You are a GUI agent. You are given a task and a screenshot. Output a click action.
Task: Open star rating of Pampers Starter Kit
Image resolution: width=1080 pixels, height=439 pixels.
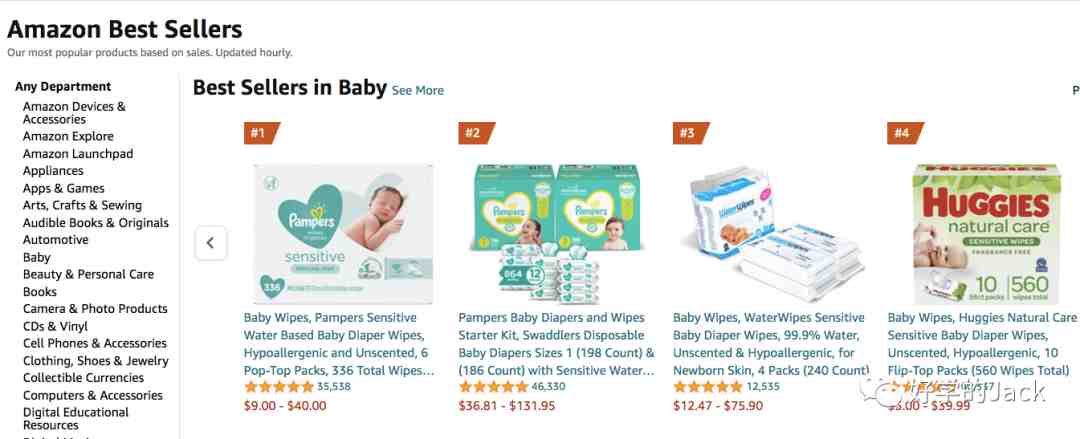[x=494, y=387]
